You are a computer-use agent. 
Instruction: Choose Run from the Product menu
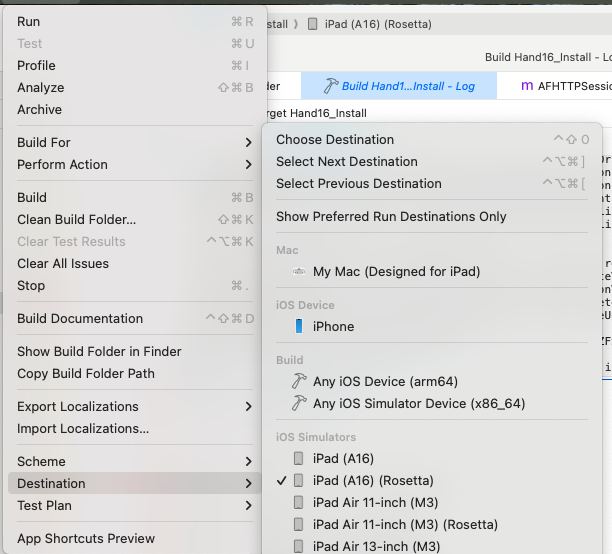(x=135, y=21)
